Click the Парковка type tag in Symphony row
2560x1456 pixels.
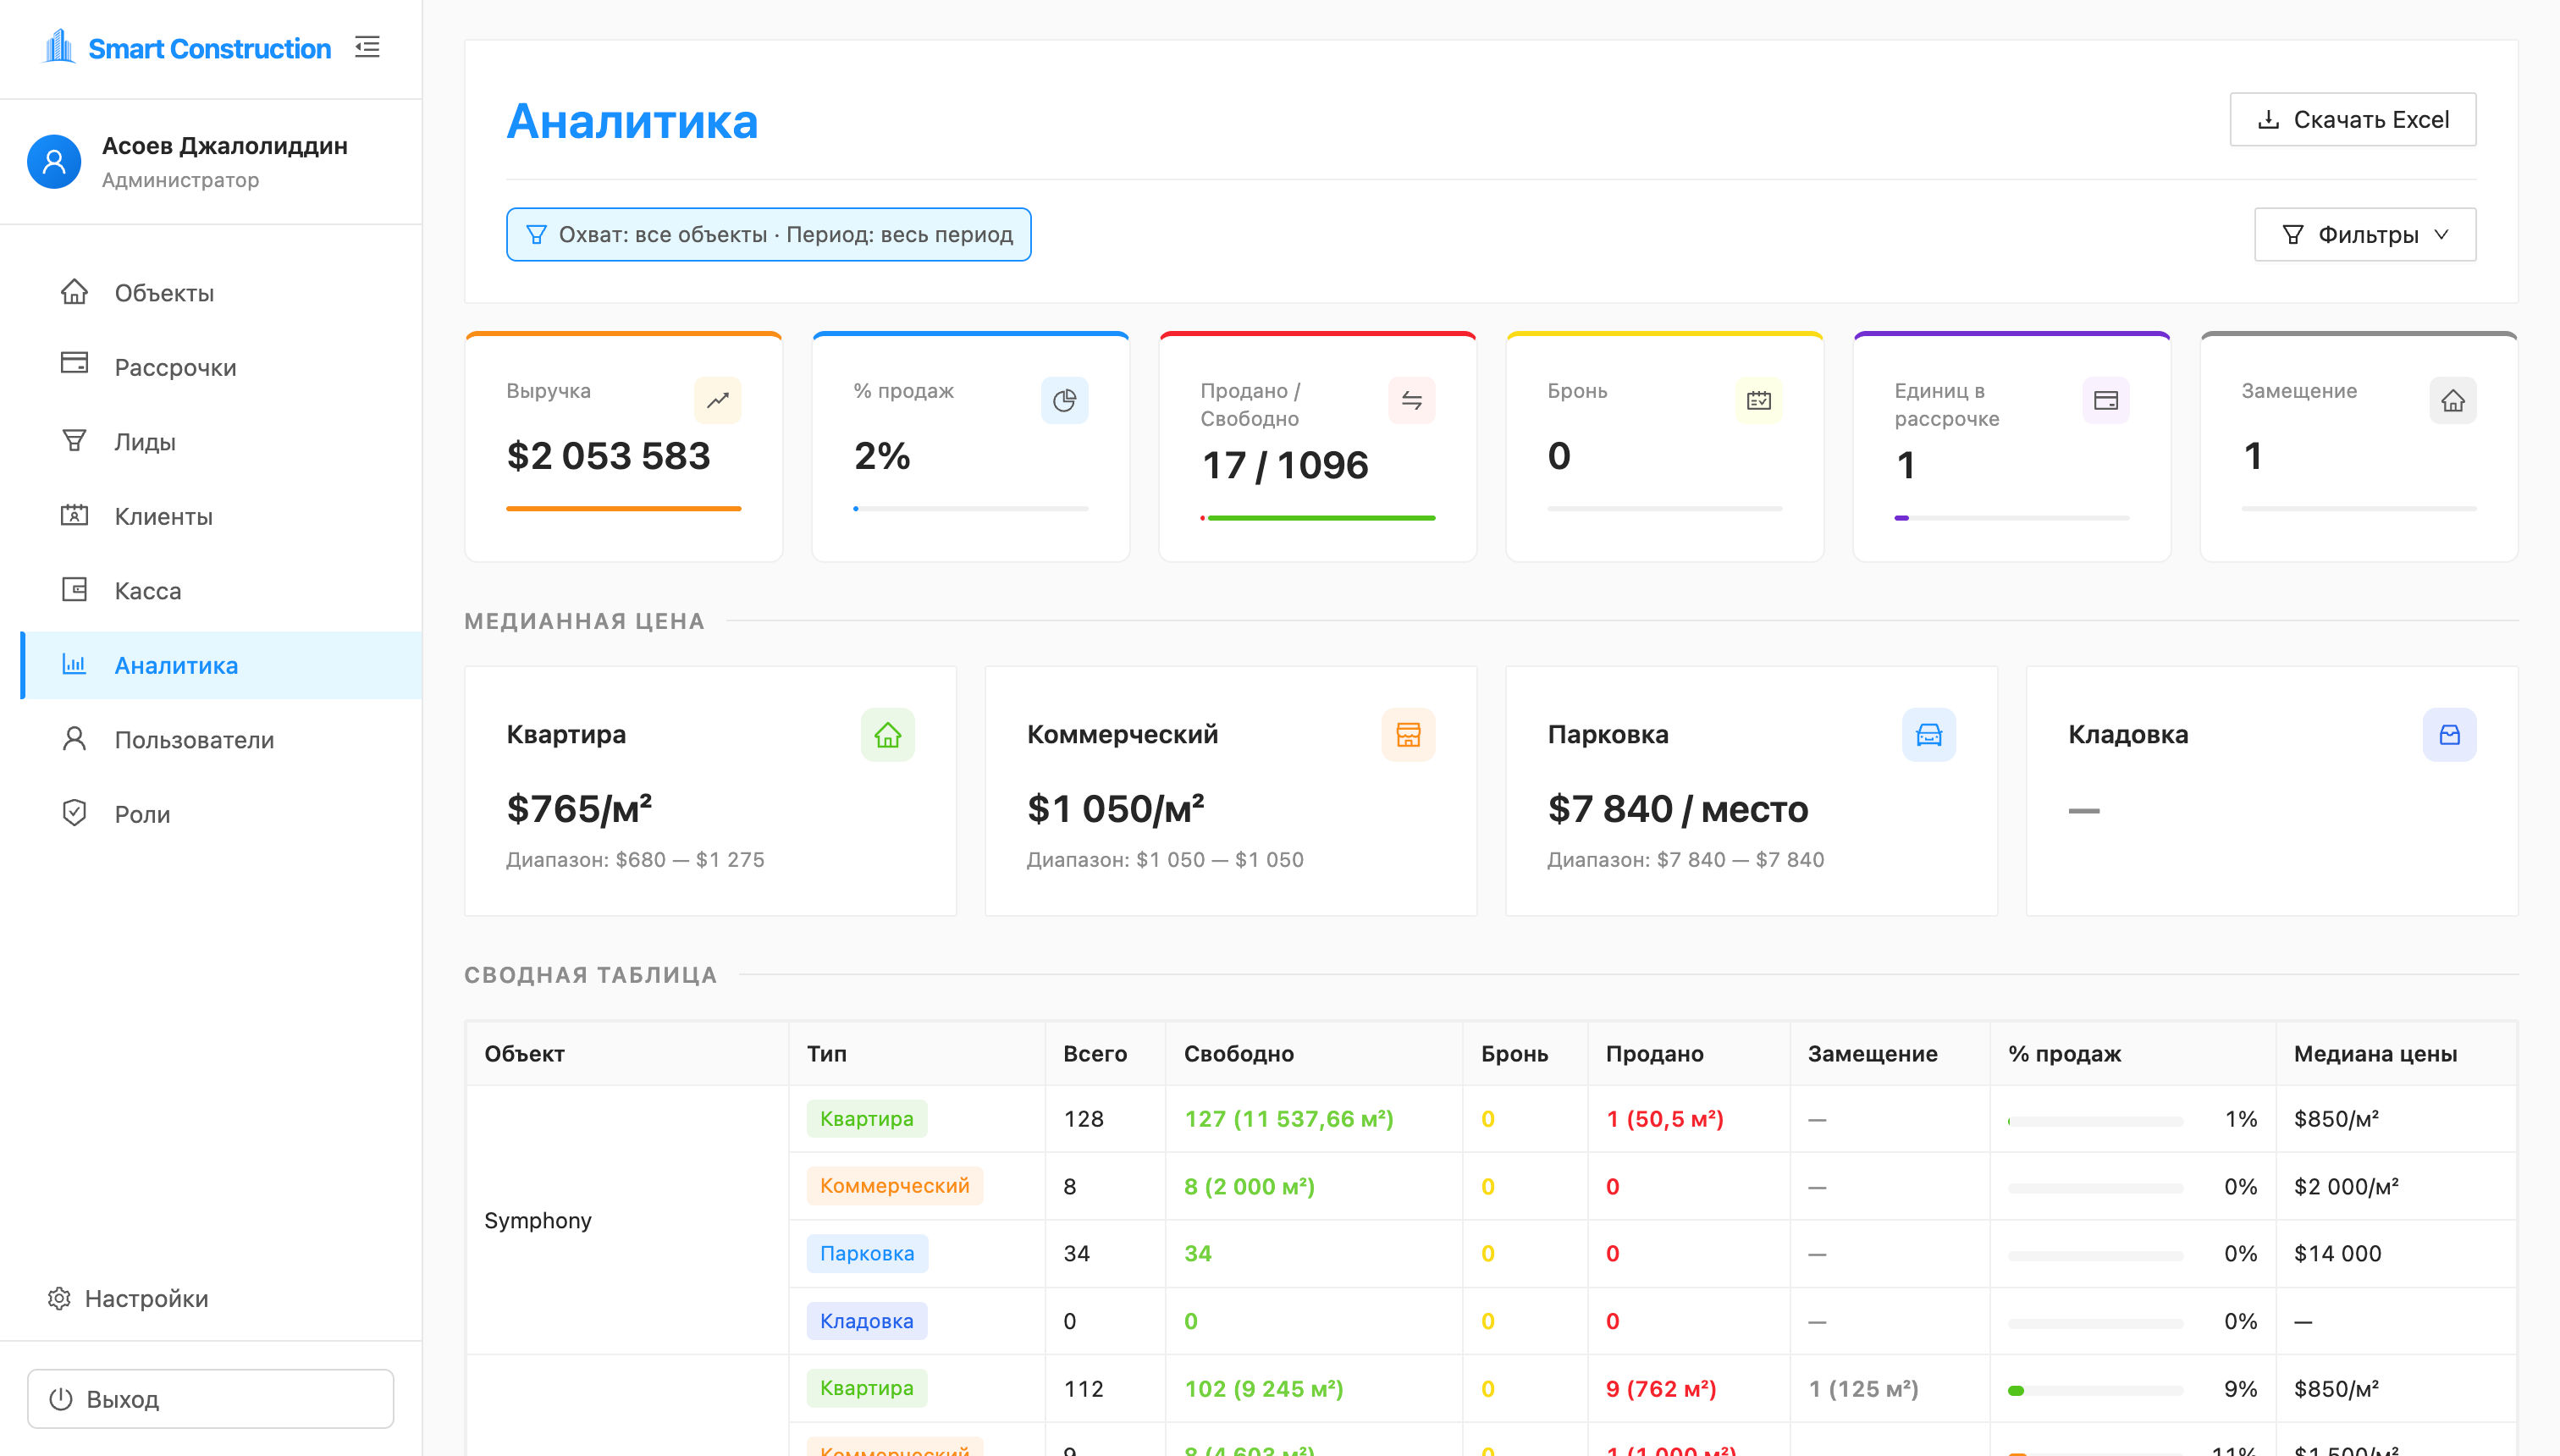(866, 1253)
